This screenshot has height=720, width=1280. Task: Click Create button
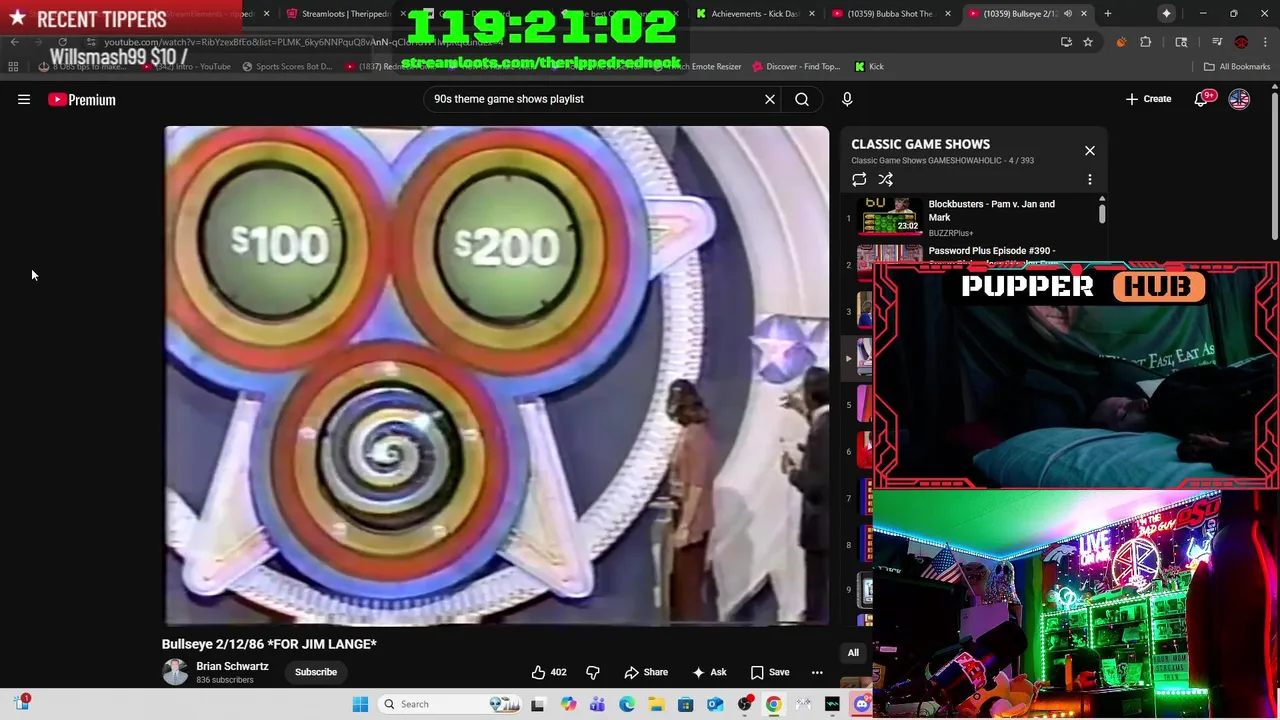1148,99
